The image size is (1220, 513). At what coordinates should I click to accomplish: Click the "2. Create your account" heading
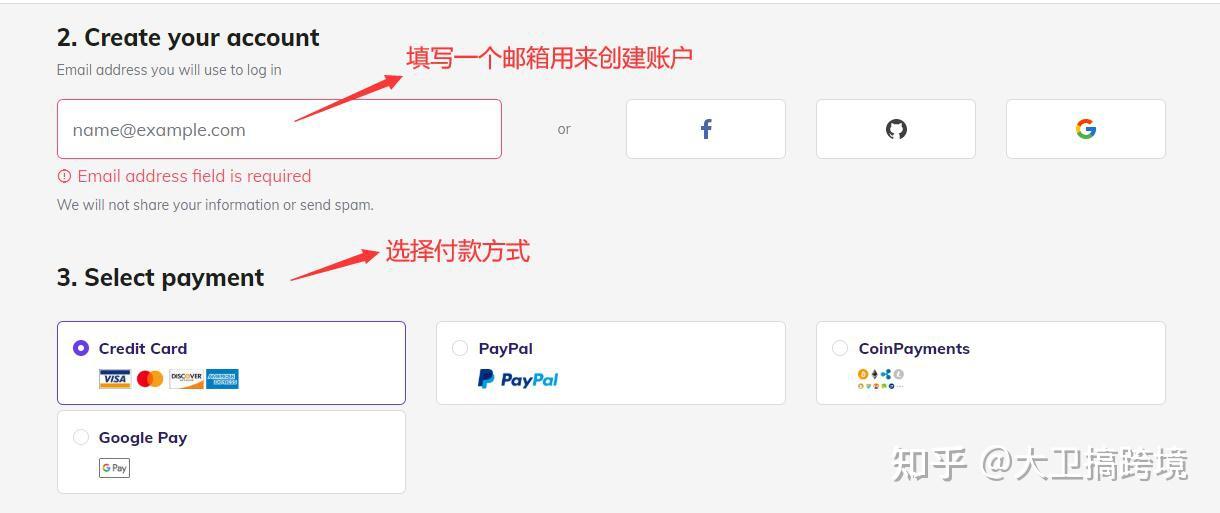coord(188,38)
